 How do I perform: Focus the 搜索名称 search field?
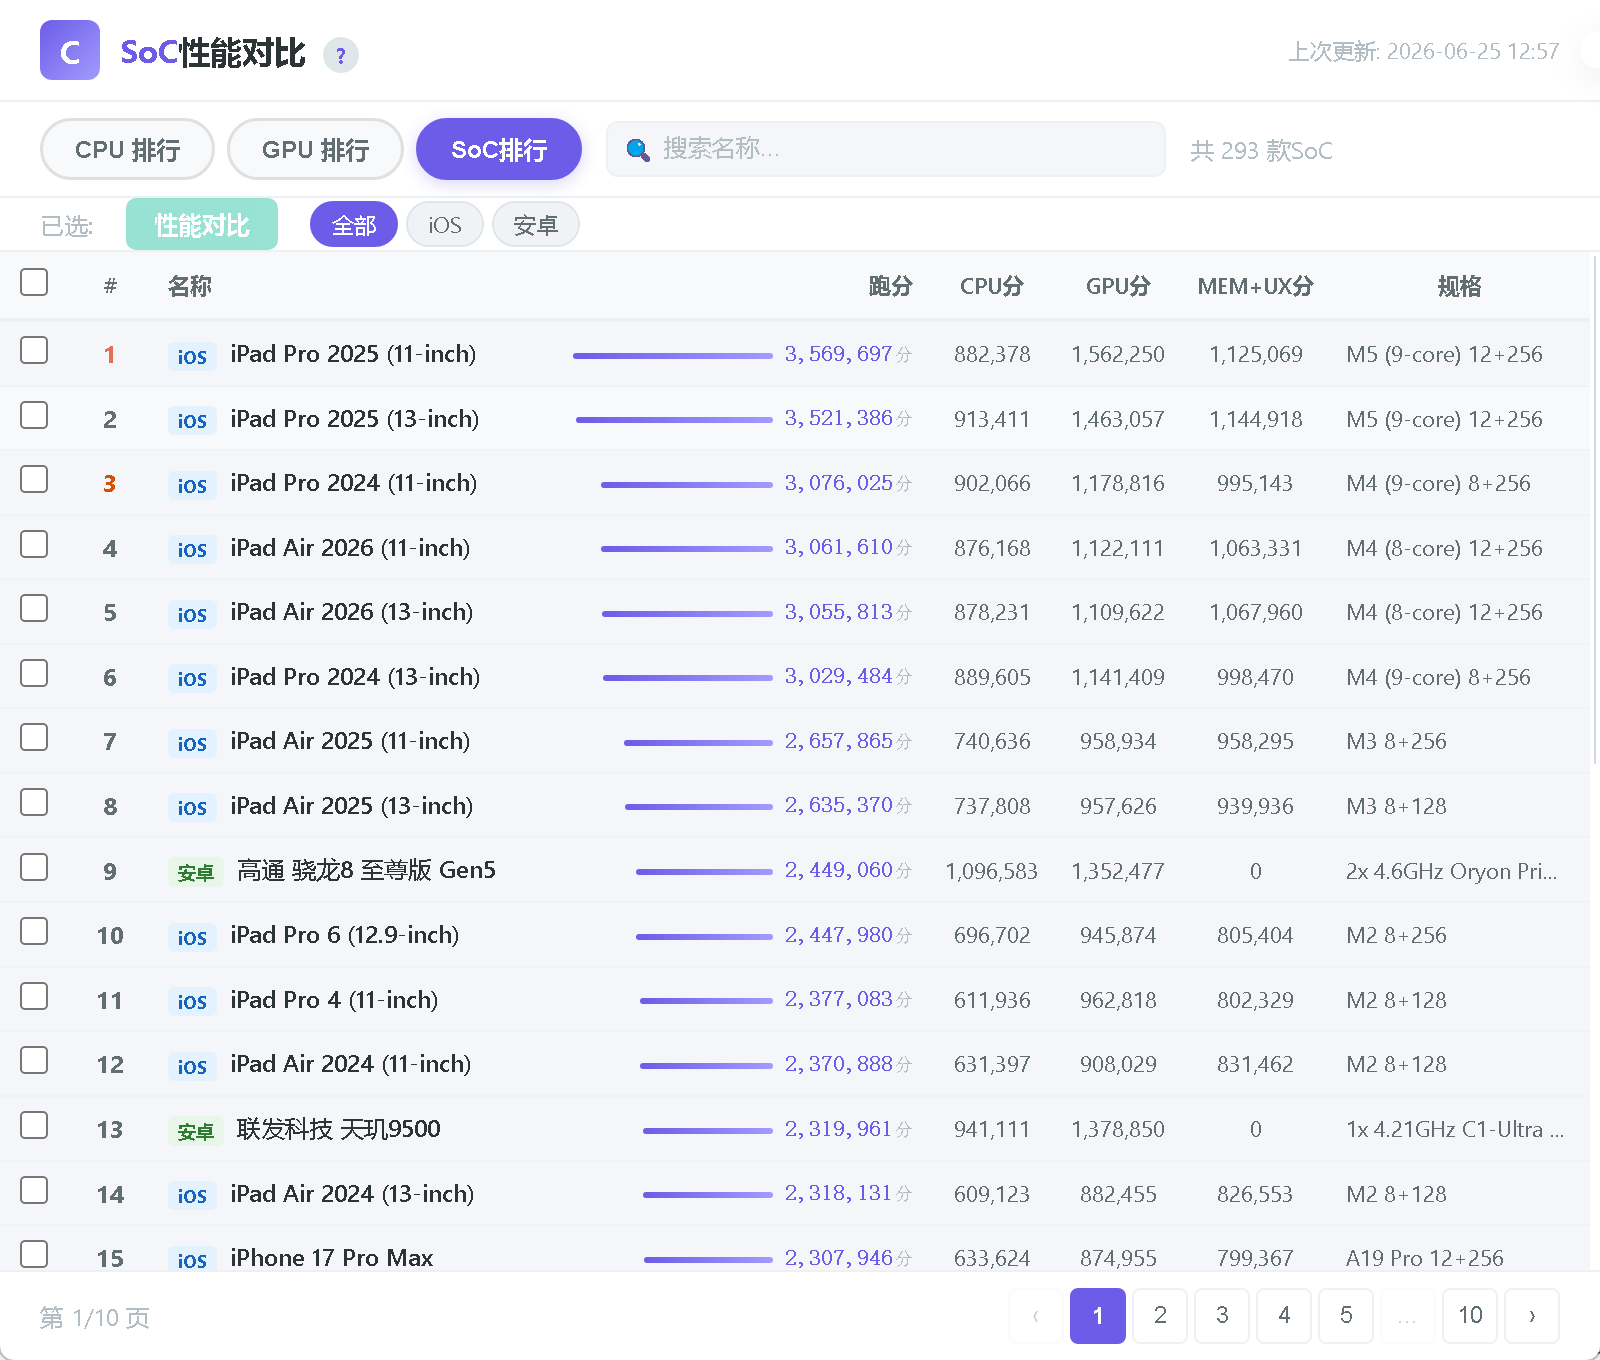pyautogui.click(x=886, y=149)
